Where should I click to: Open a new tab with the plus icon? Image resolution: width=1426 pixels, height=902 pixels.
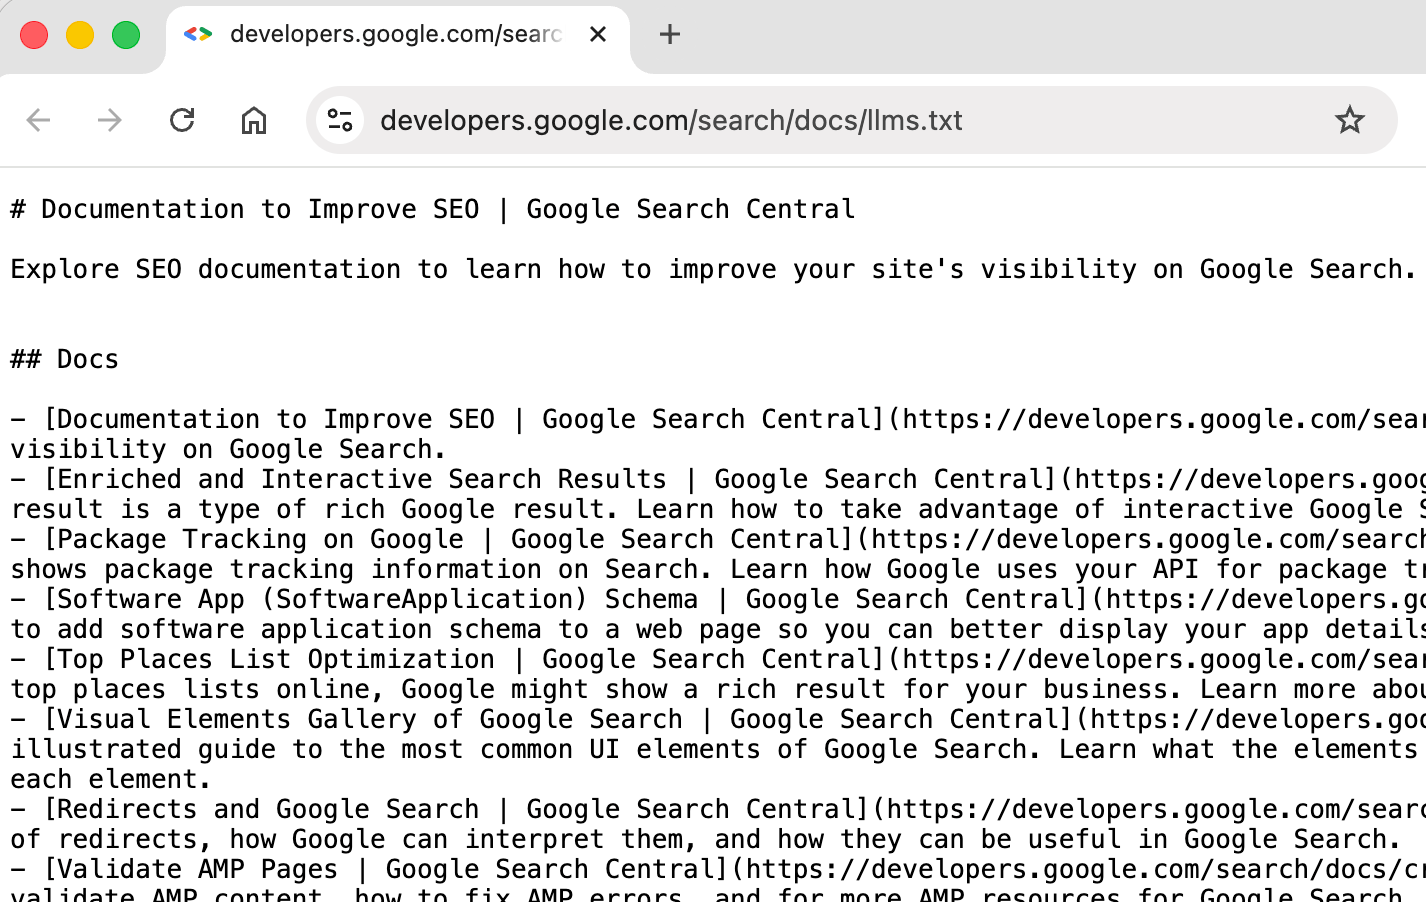click(669, 33)
